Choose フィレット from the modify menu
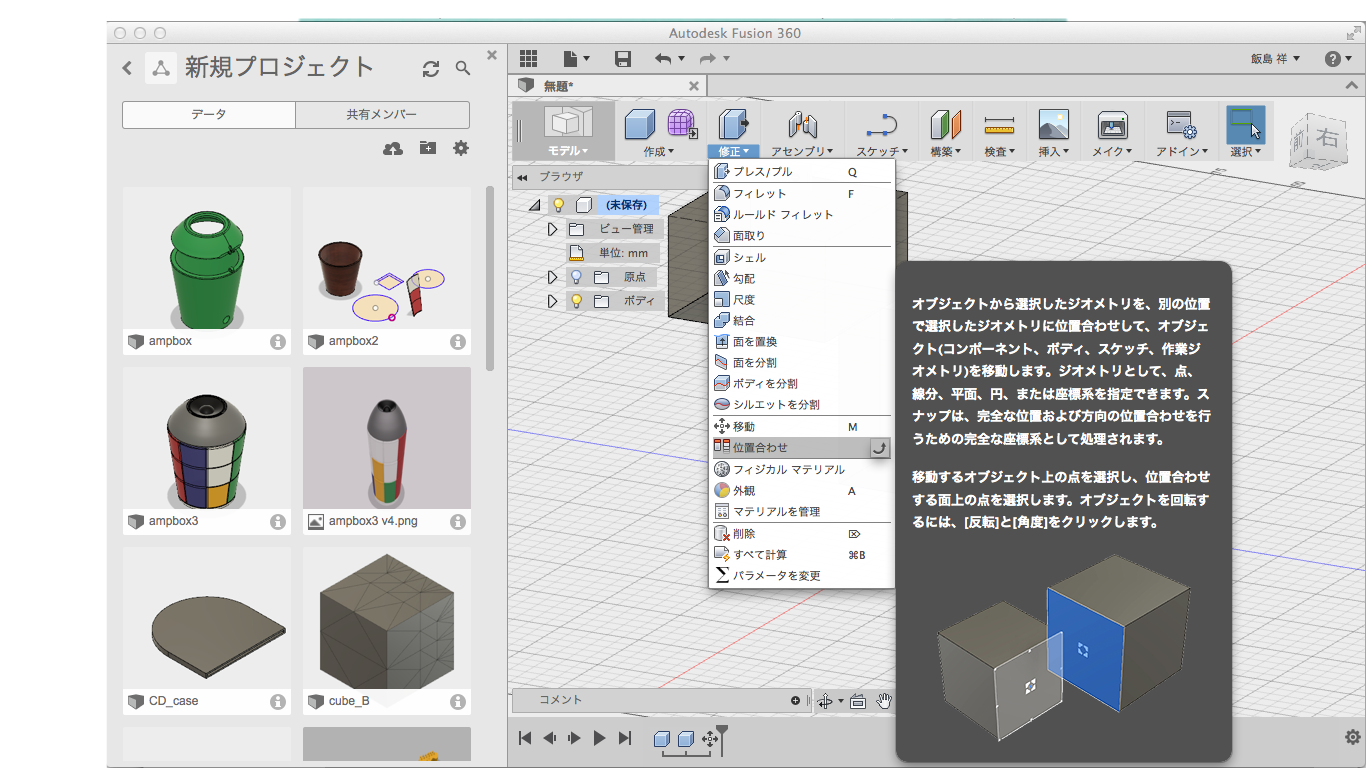 [802, 194]
